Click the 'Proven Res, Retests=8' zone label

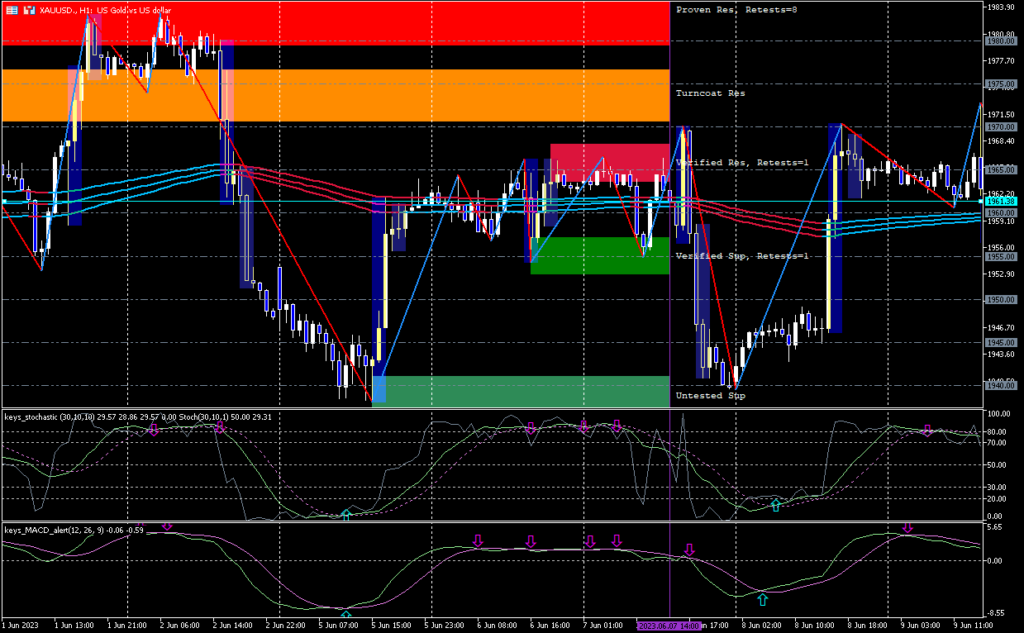736,10
